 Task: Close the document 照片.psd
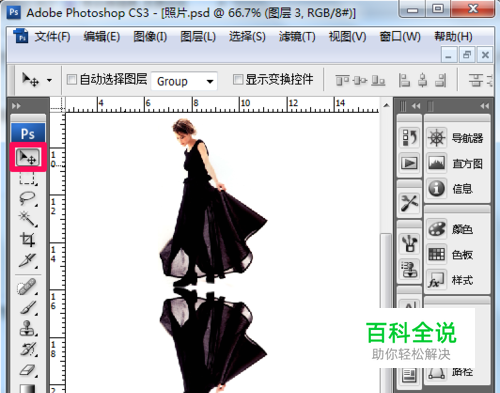(x=485, y=55)
